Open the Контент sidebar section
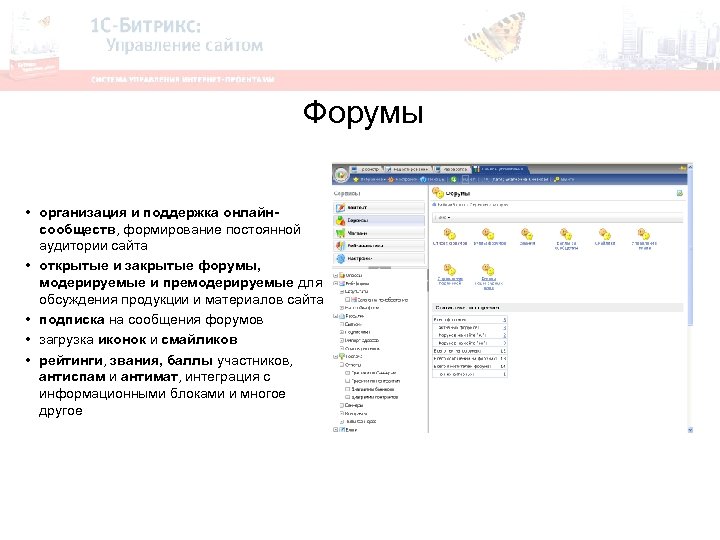The width and height of the screenshot is (720, 540). [x=379, y=208]
